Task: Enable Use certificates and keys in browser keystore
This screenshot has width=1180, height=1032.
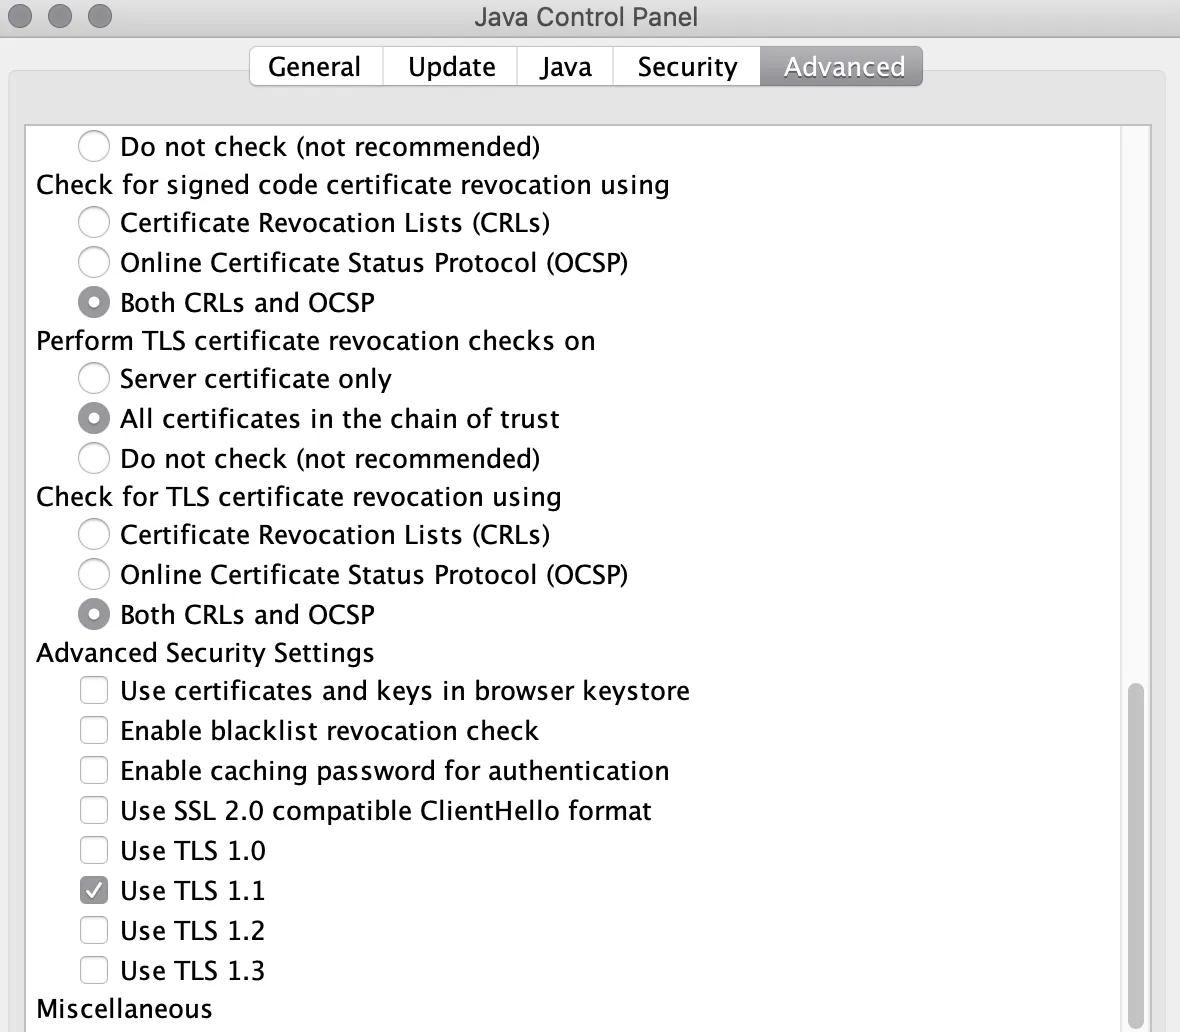Action: click(x=94, y=690)
